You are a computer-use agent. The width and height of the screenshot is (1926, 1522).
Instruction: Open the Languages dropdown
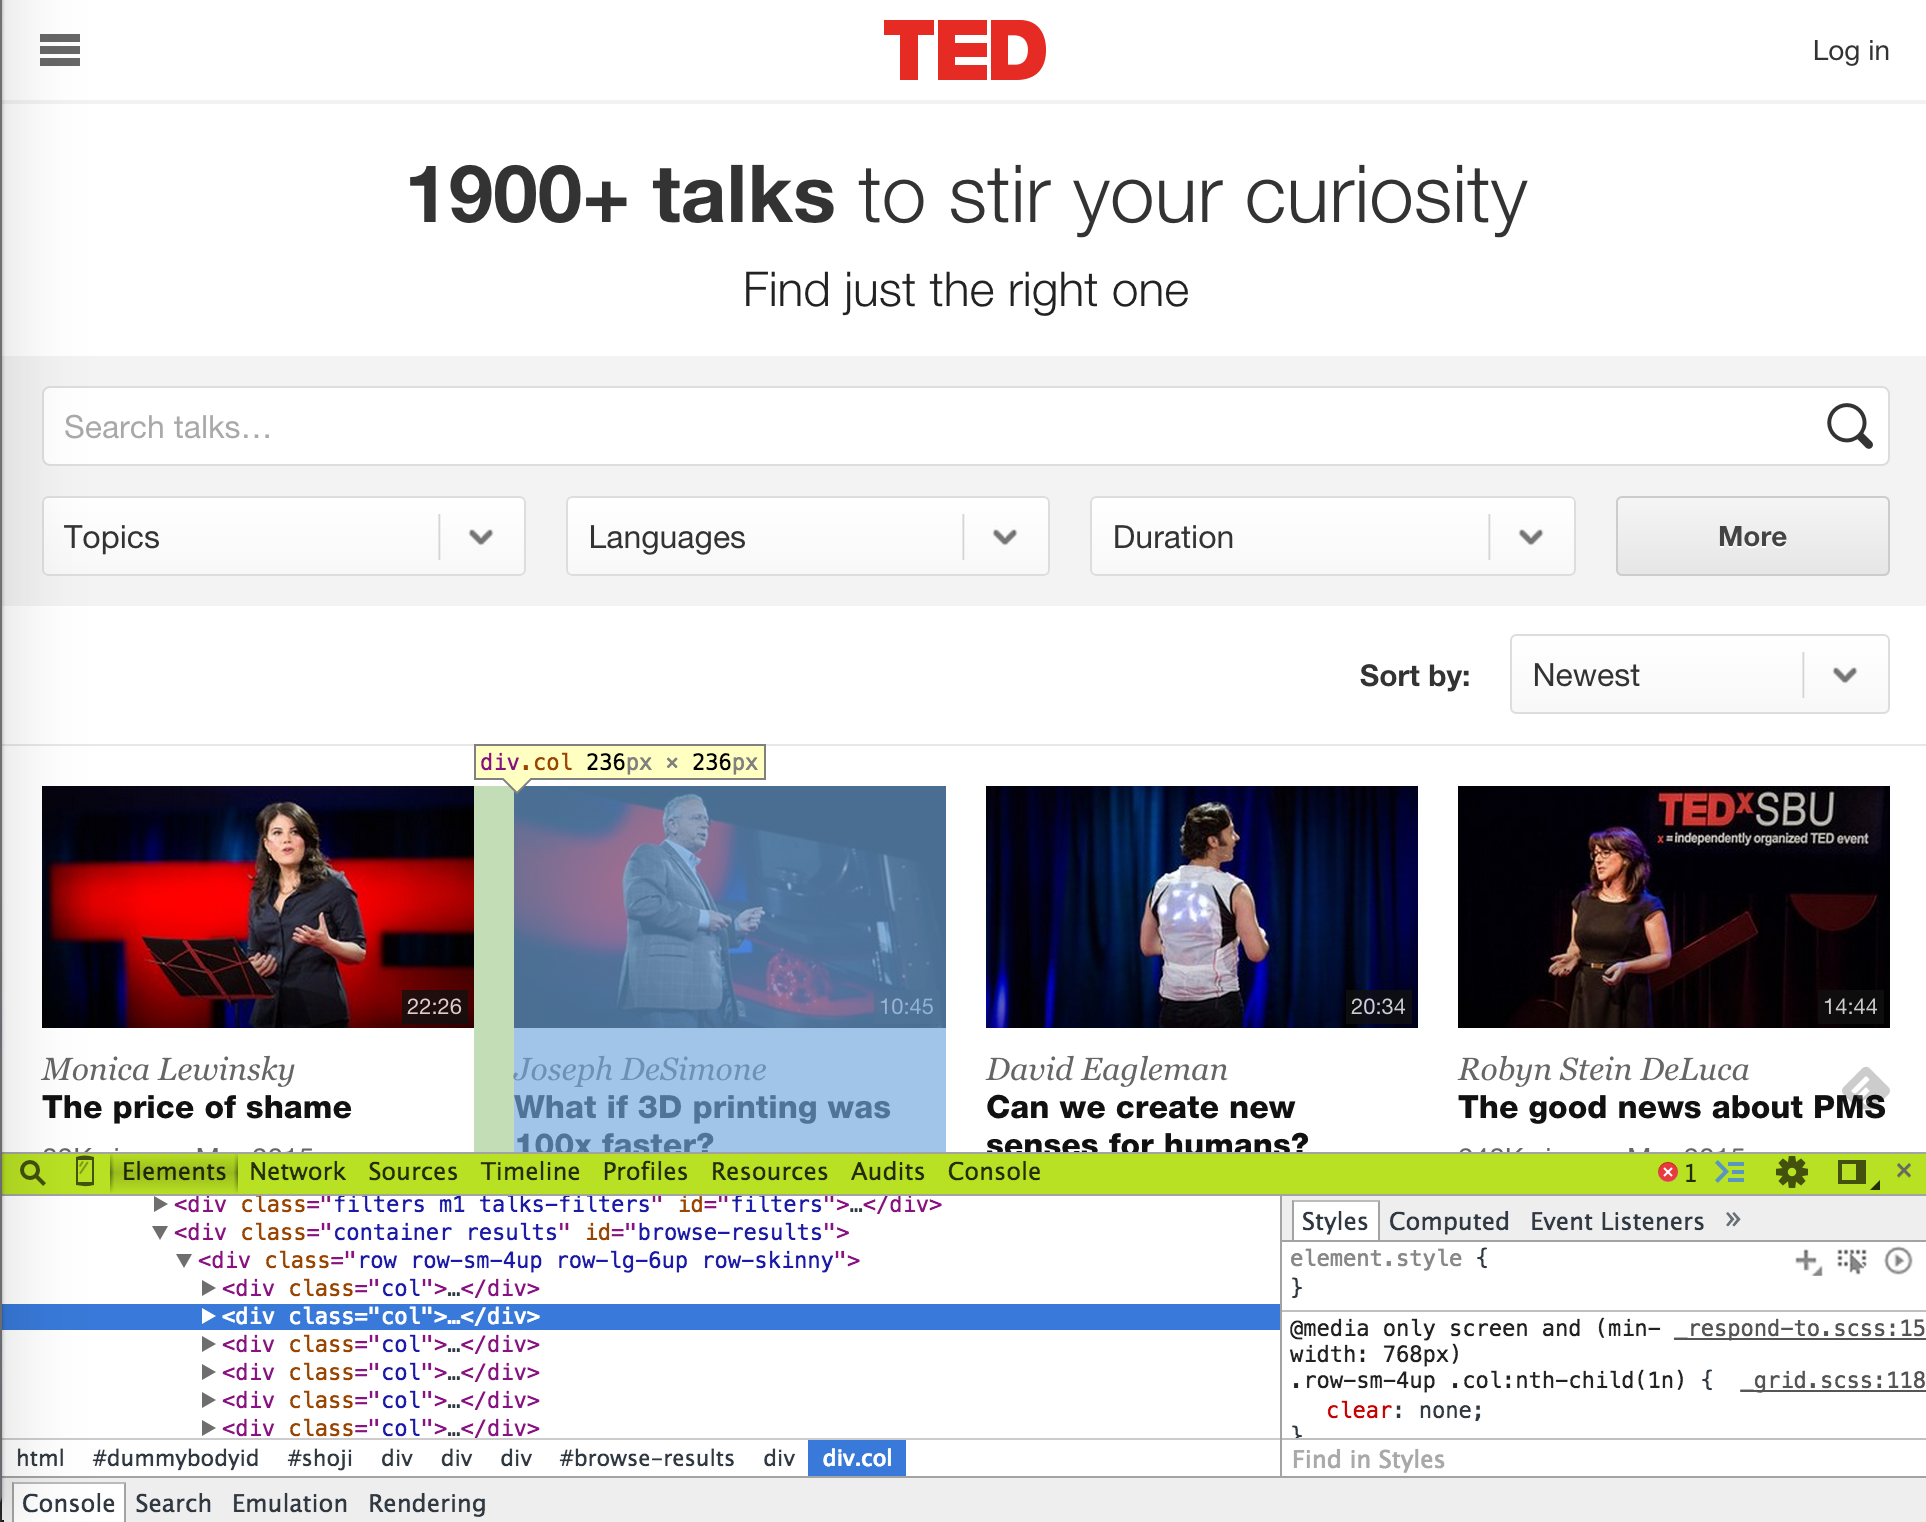808,536
